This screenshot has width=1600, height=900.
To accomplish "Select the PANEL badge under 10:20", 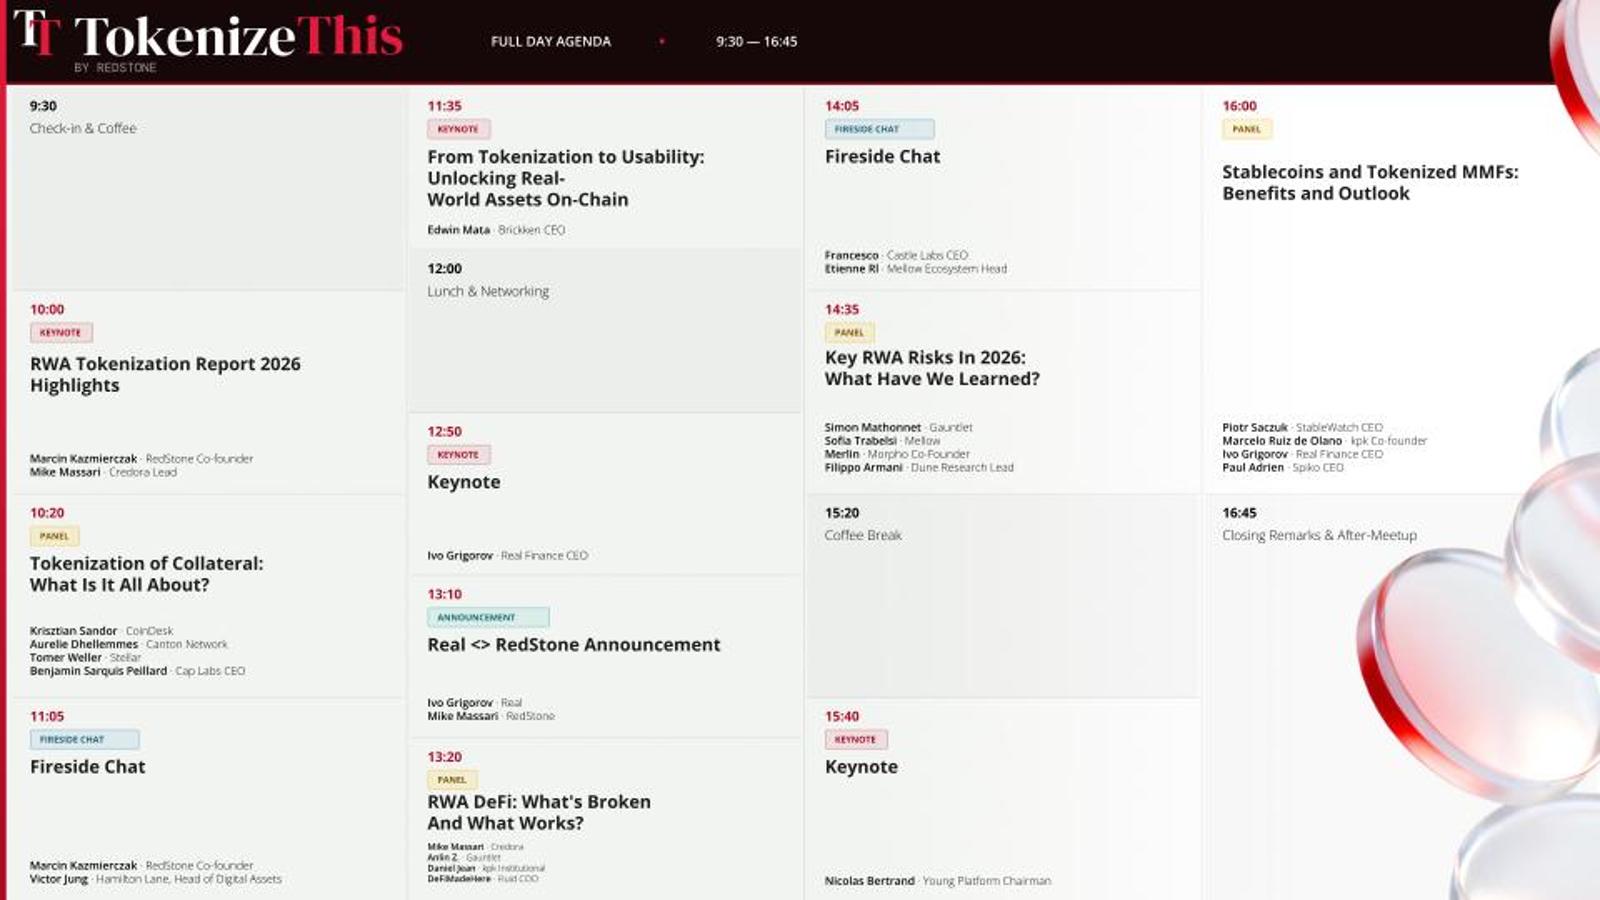I will (x=54, y=537).
